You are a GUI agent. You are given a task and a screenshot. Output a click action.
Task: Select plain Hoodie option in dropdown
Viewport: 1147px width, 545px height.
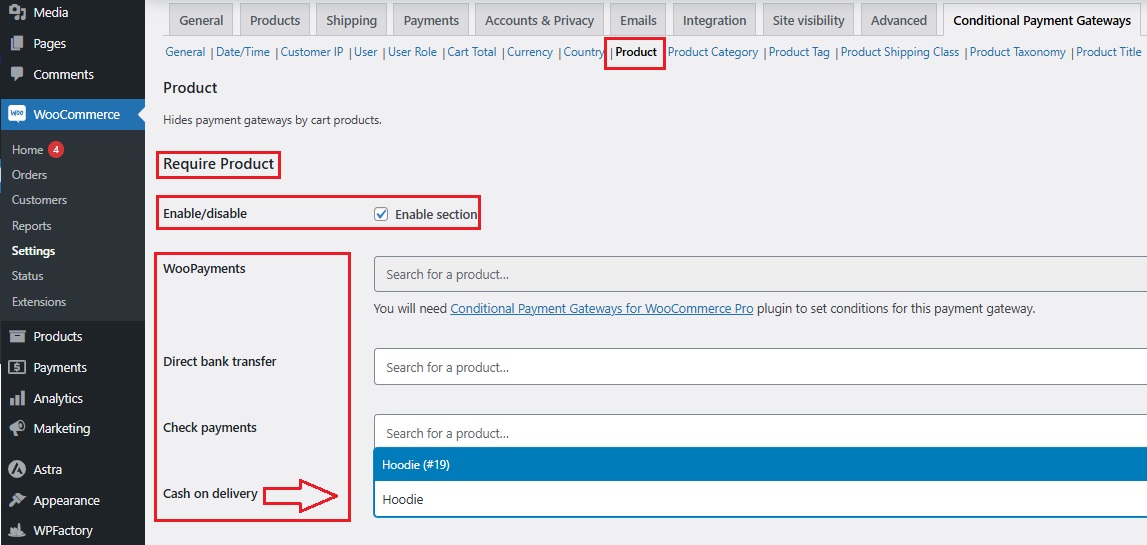pos(760,500)
